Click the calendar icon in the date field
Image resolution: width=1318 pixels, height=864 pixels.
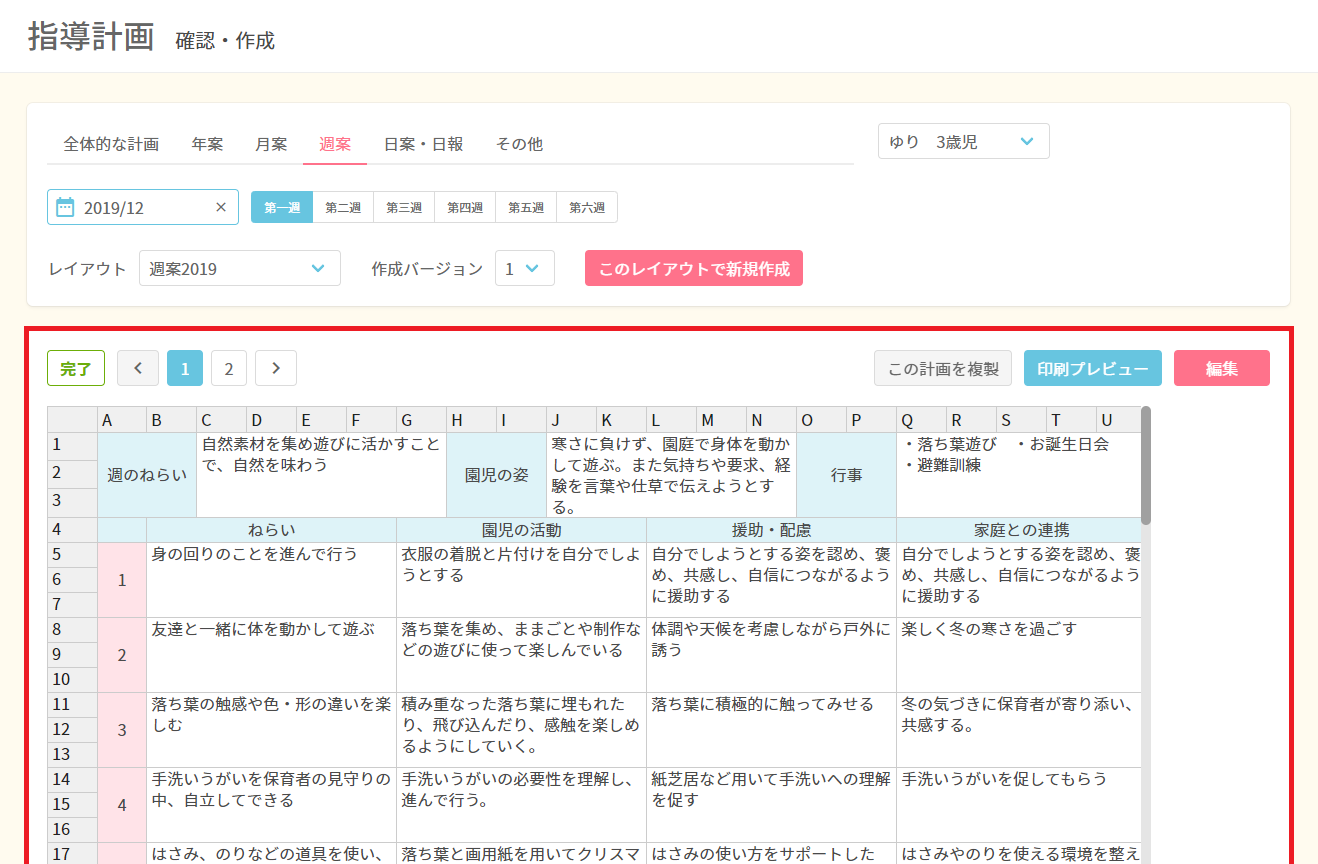(65, 207)
